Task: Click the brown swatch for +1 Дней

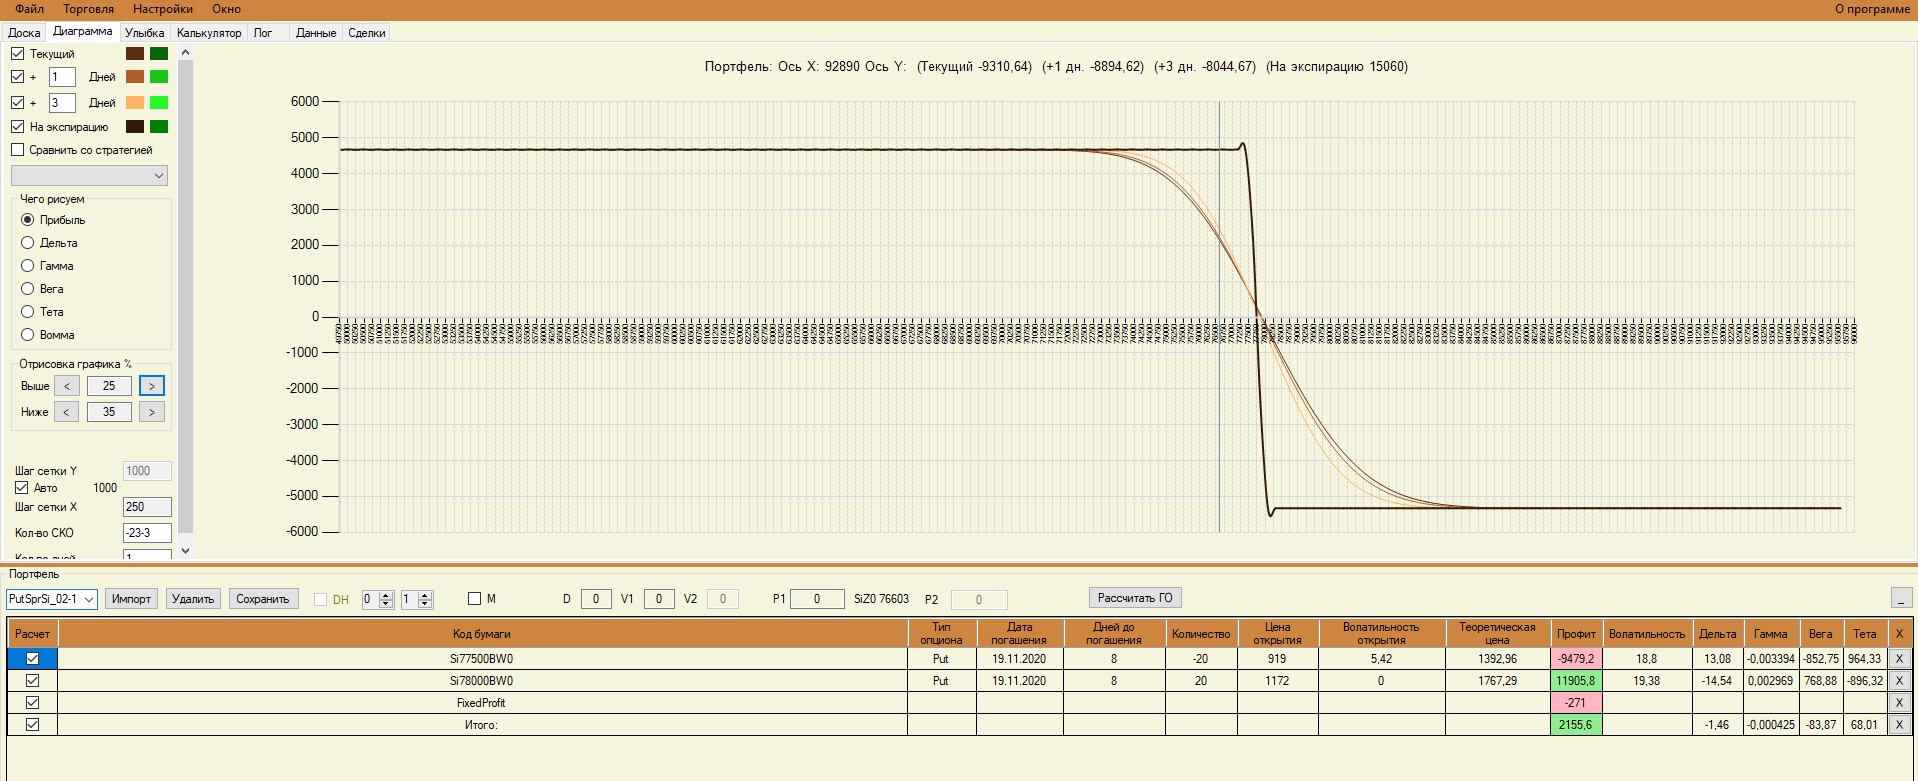Action: 135,77
